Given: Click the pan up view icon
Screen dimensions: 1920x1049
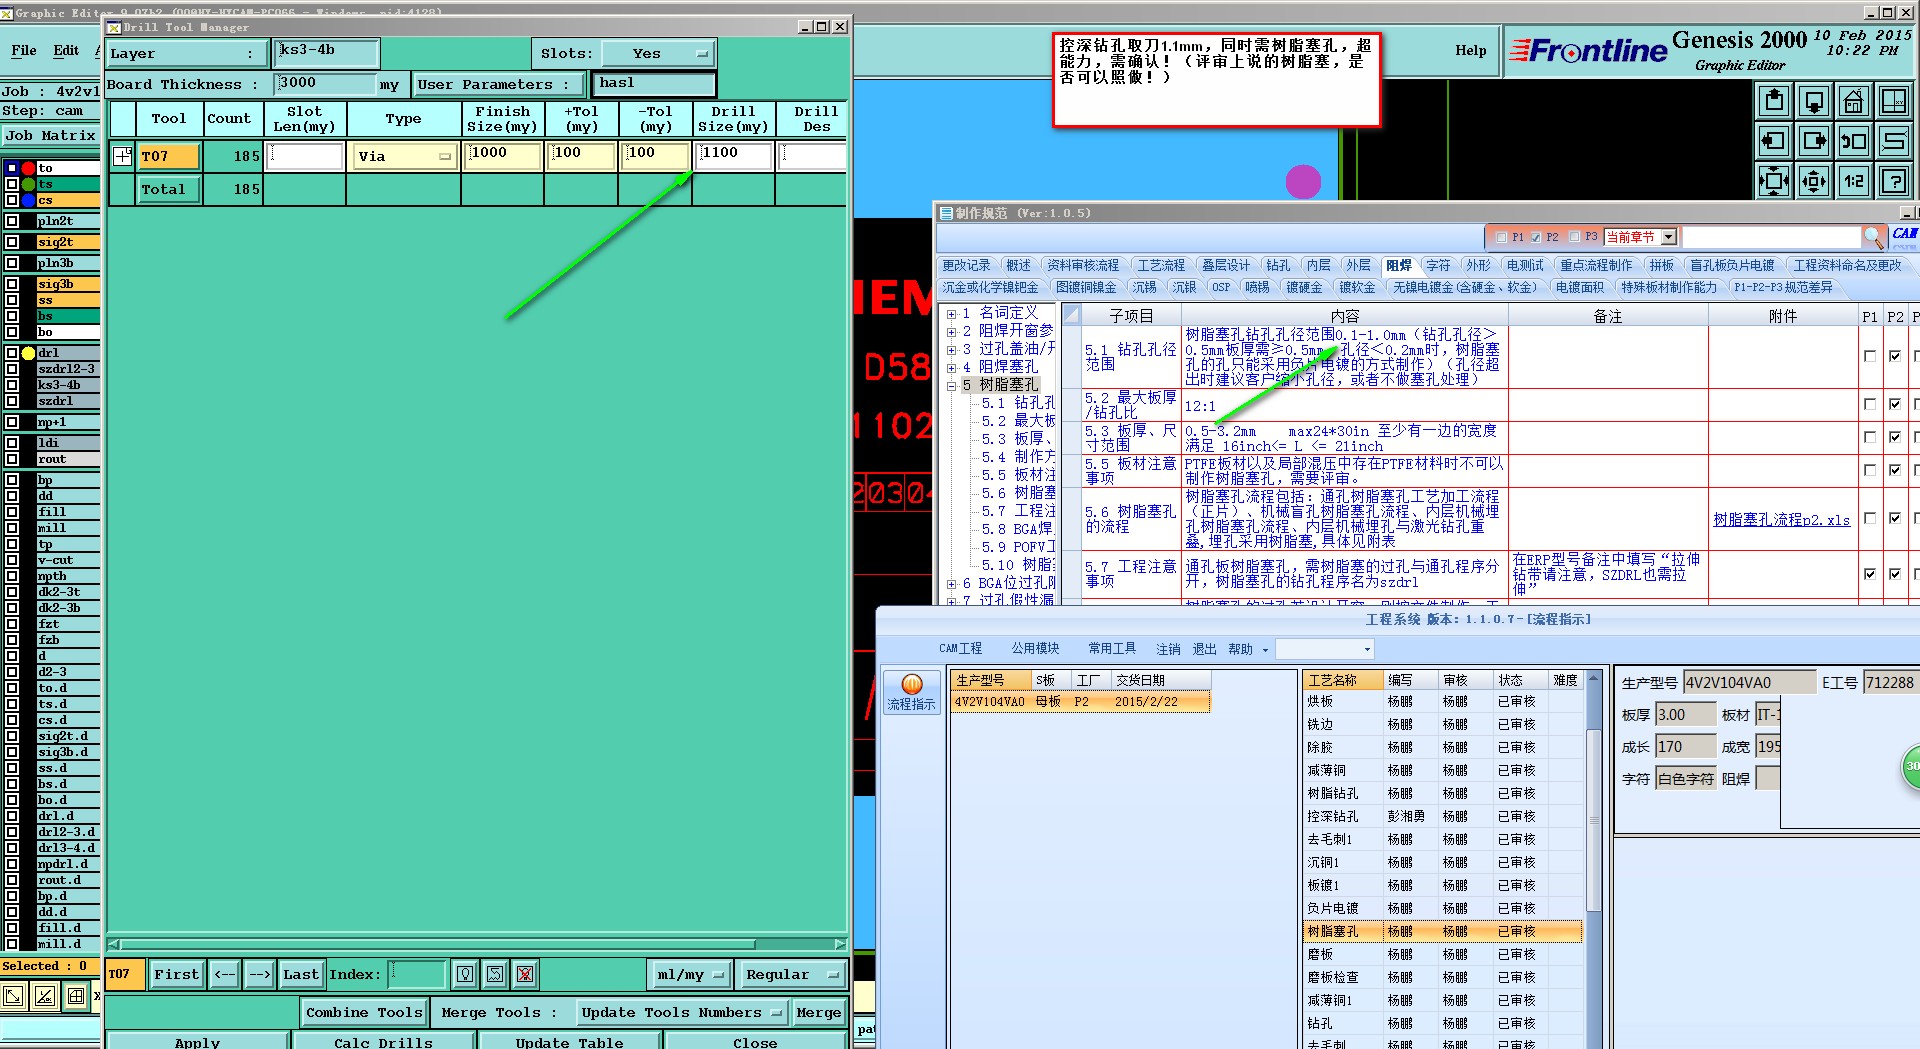Looking at the screenshot, I should point(1774,100).
